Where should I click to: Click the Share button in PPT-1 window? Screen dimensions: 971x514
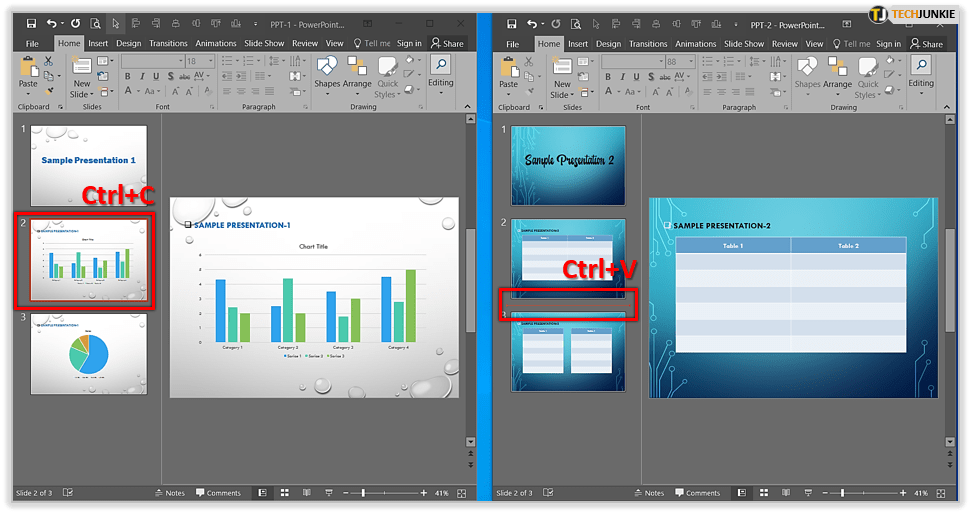click(x=447, y=44)
